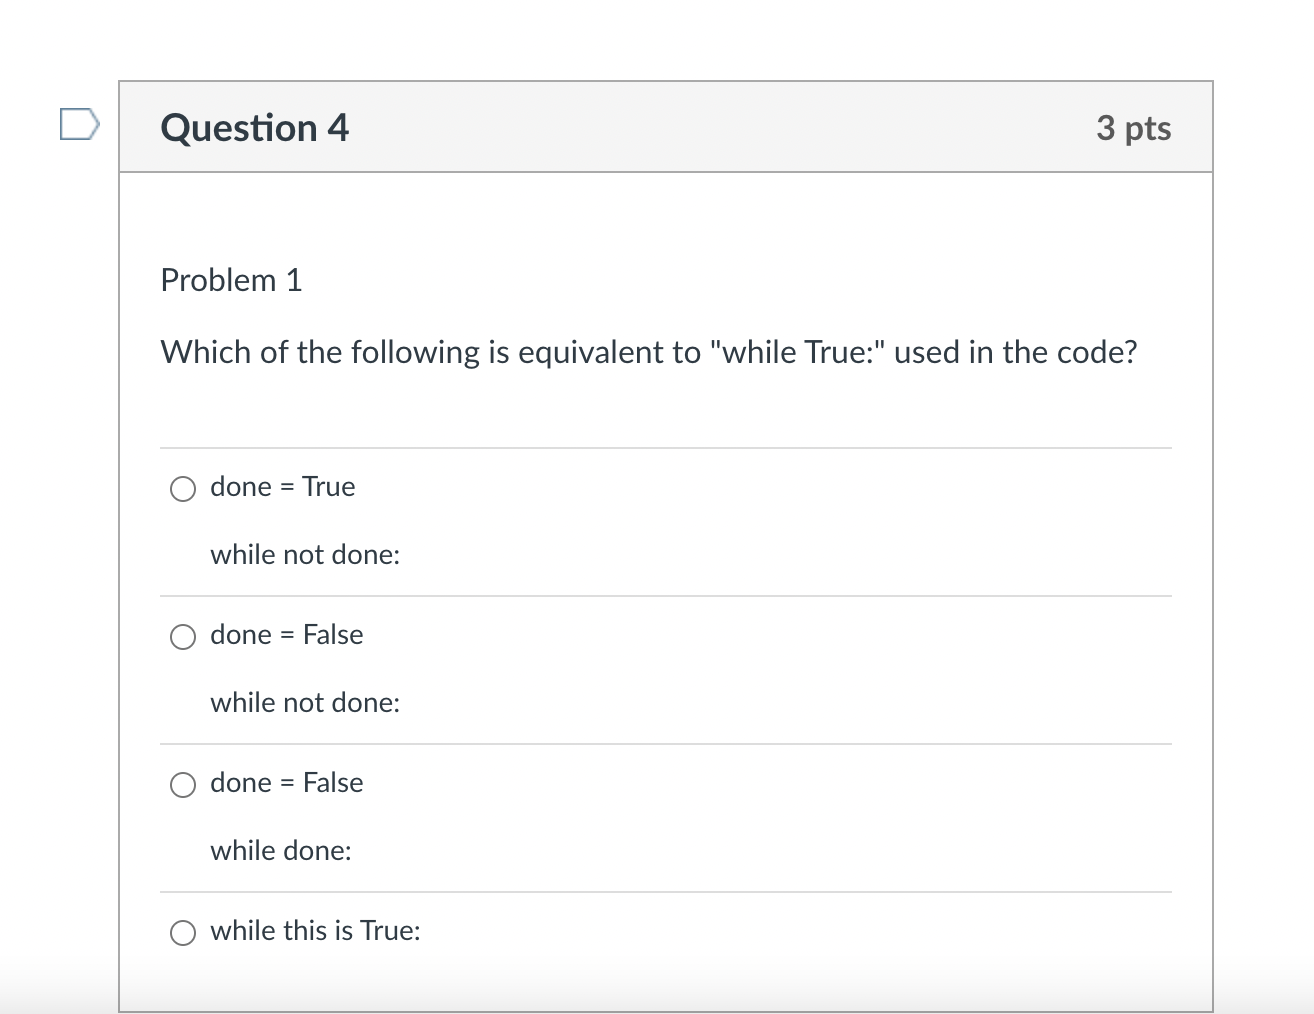Viewport: 1314px width, 1014px height.
Task: Click the divider line above the first answer
Action: tap(665, 448)
